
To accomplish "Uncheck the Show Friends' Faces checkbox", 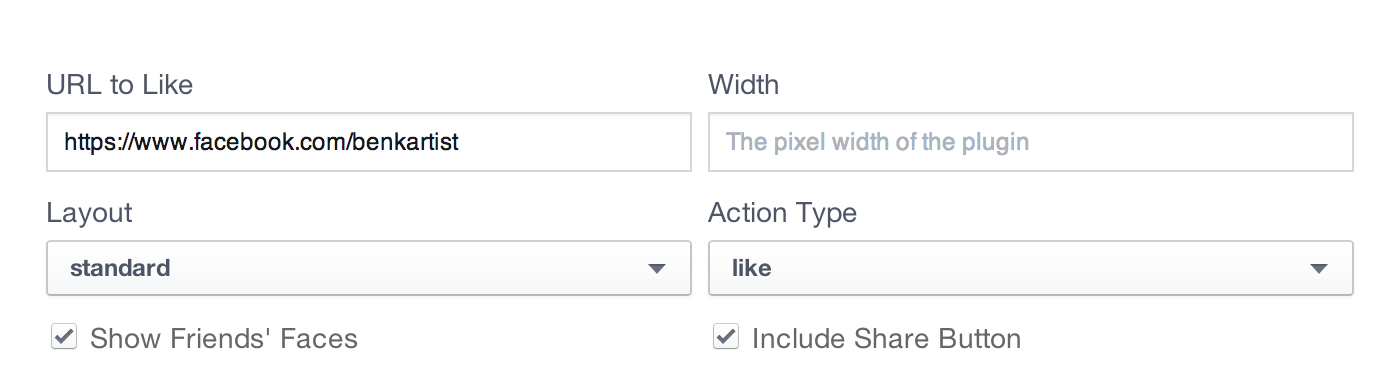I will coord(64,337).
